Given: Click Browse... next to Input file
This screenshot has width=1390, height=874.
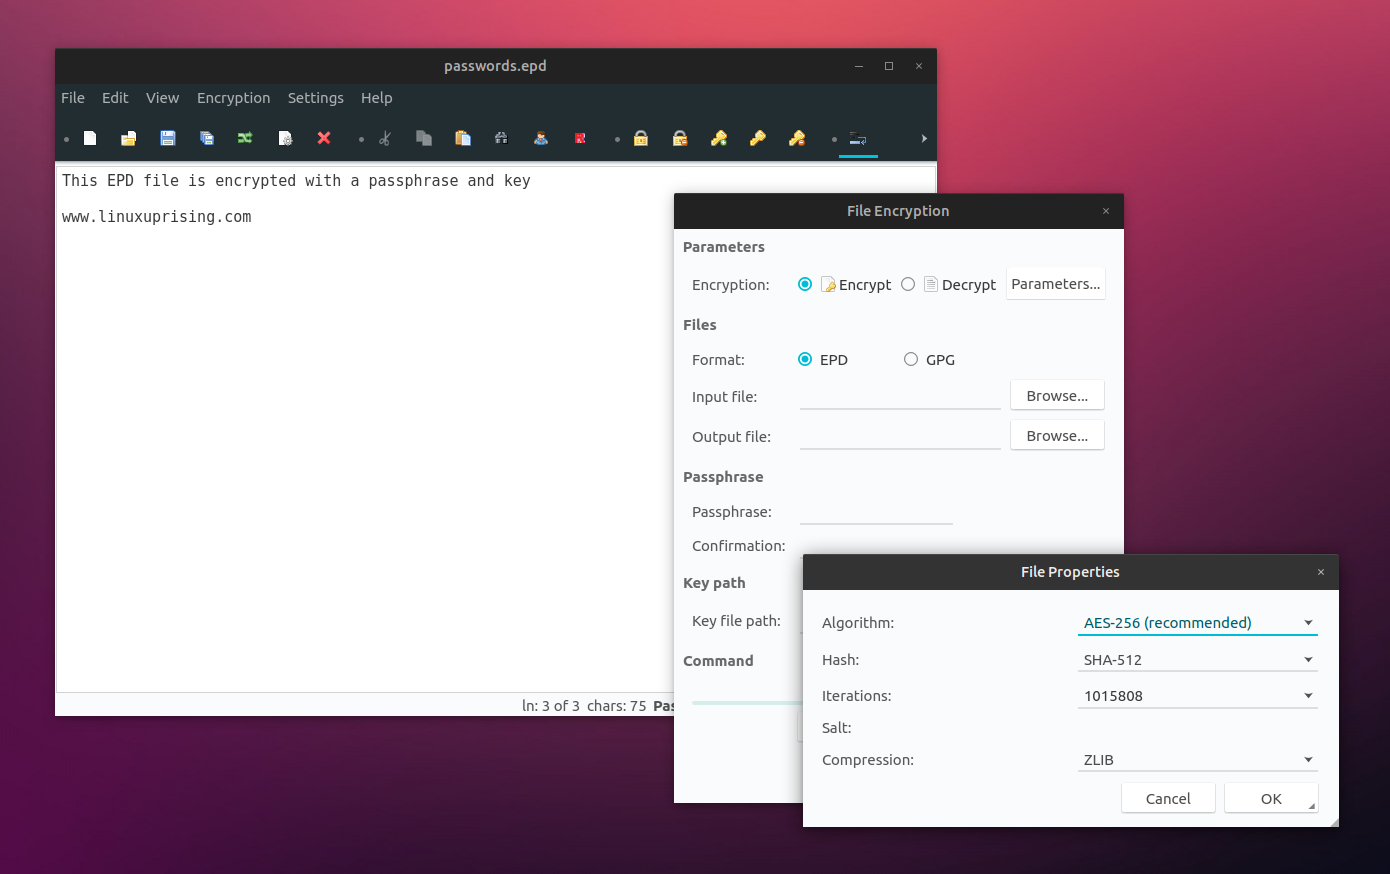Looking at the screenshot, I should click(x=1057, y=396).
